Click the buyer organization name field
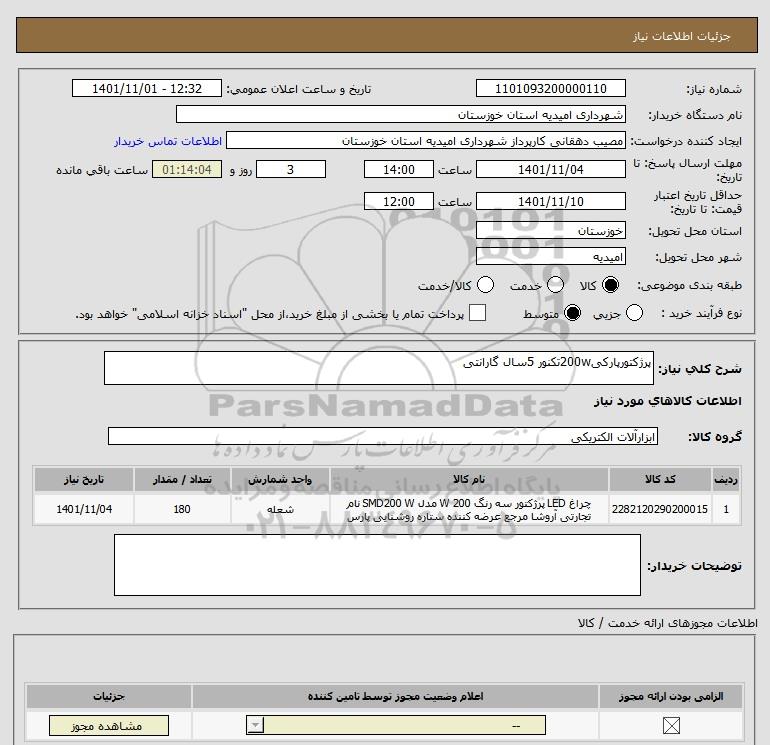 [401, 114]
